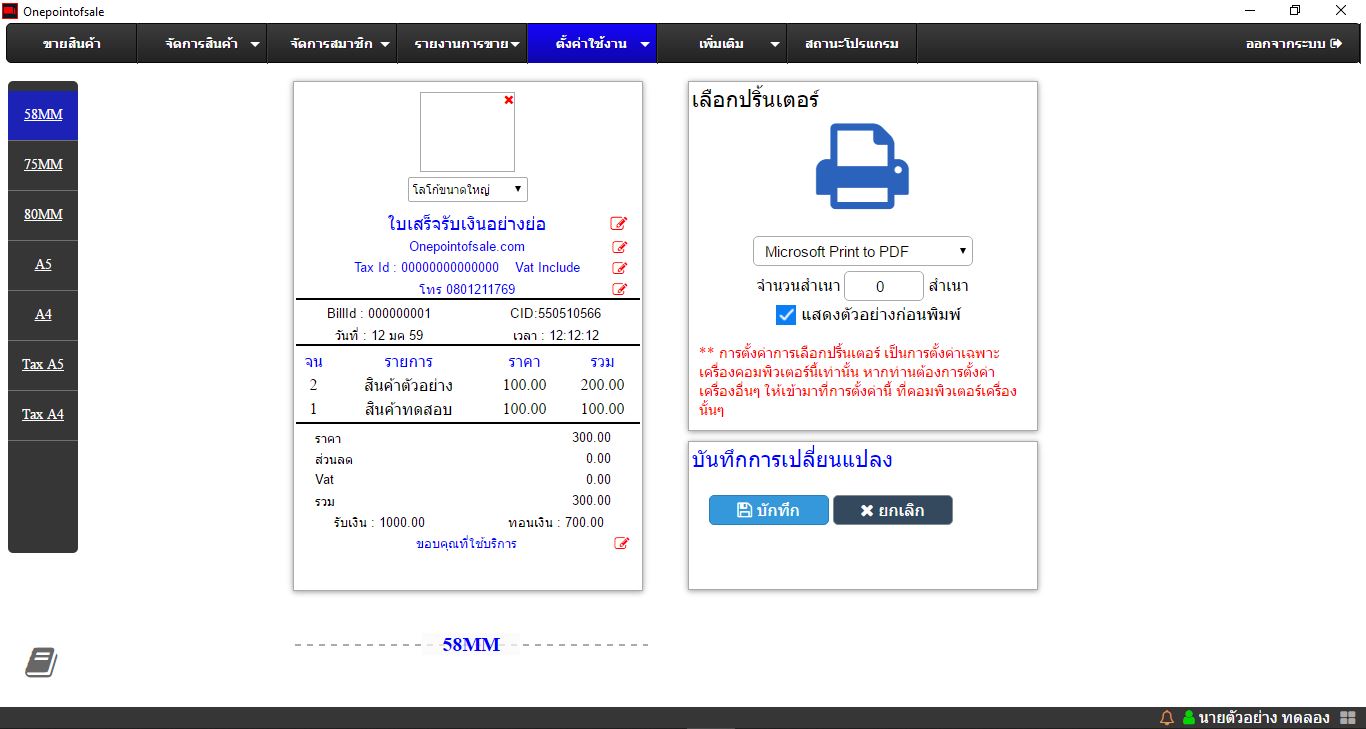Screen dimensions: 1366x729
Task: Click the notification bell in the status bar
Action: click(1166, 718)
